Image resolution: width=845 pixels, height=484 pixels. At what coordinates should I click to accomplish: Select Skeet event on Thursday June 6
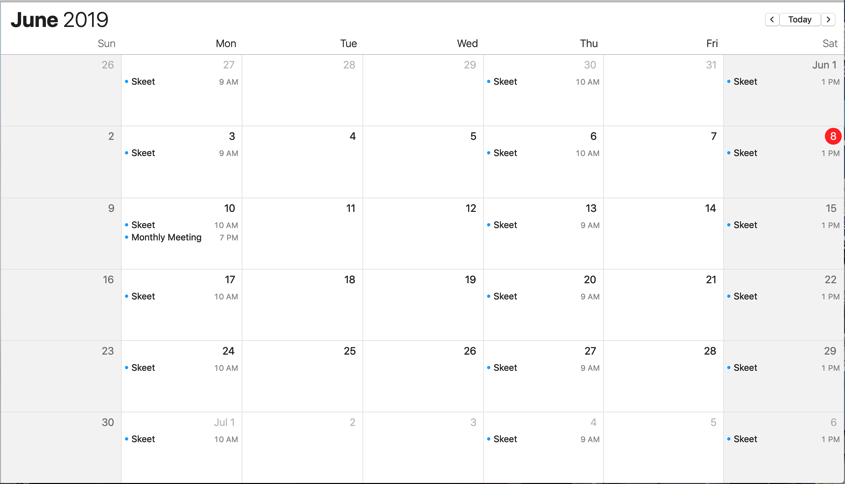coord(543,153)
